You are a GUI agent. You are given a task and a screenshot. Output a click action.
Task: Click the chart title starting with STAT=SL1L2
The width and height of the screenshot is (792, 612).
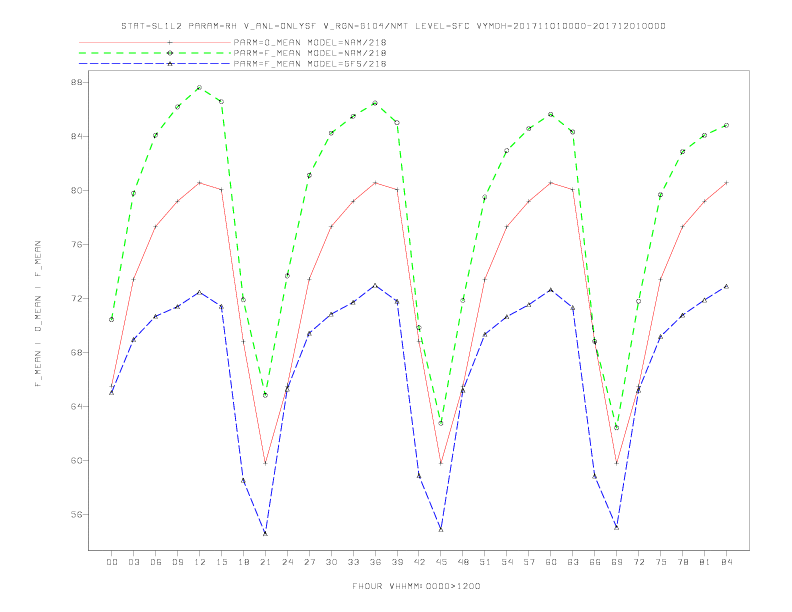(393, 26)
